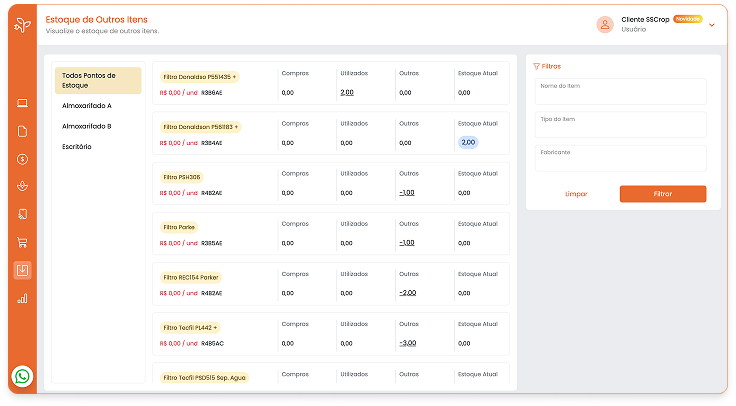Switch to Escritório stock point
The image size is (736, 406).
(77, 147)
